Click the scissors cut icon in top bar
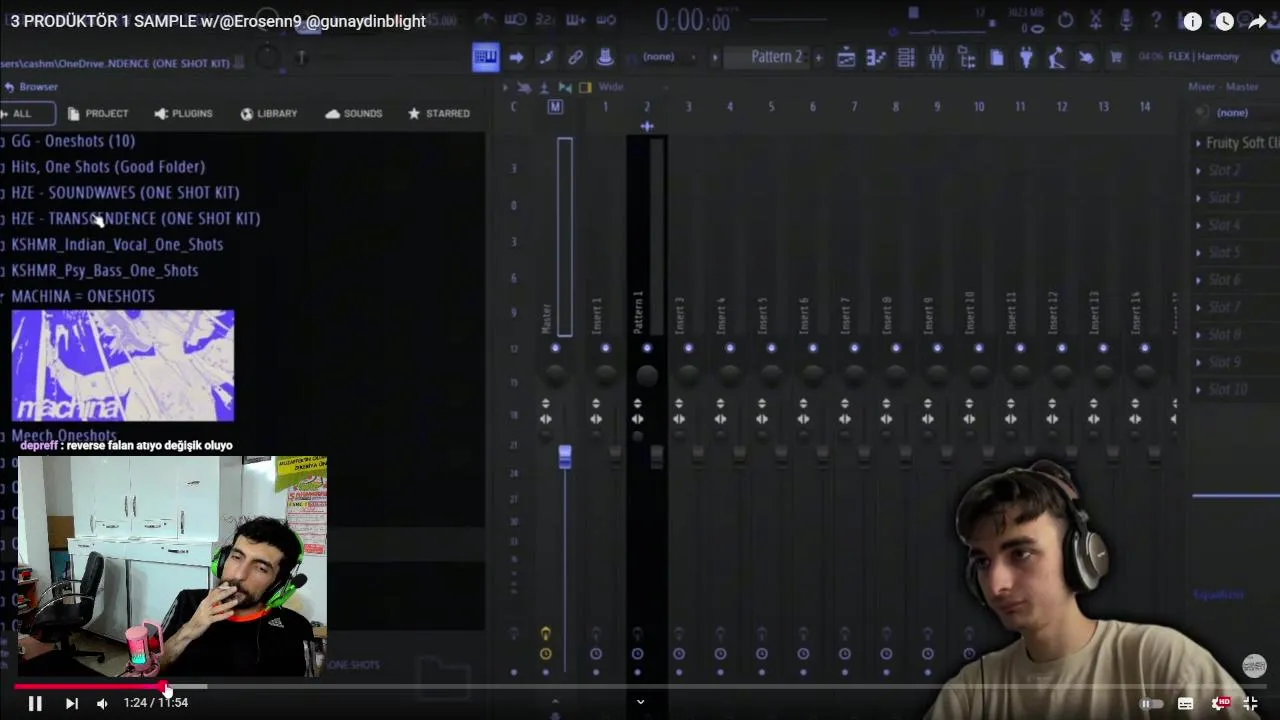The width and height of the screenshot is (1280, 720). point(1096,20)
